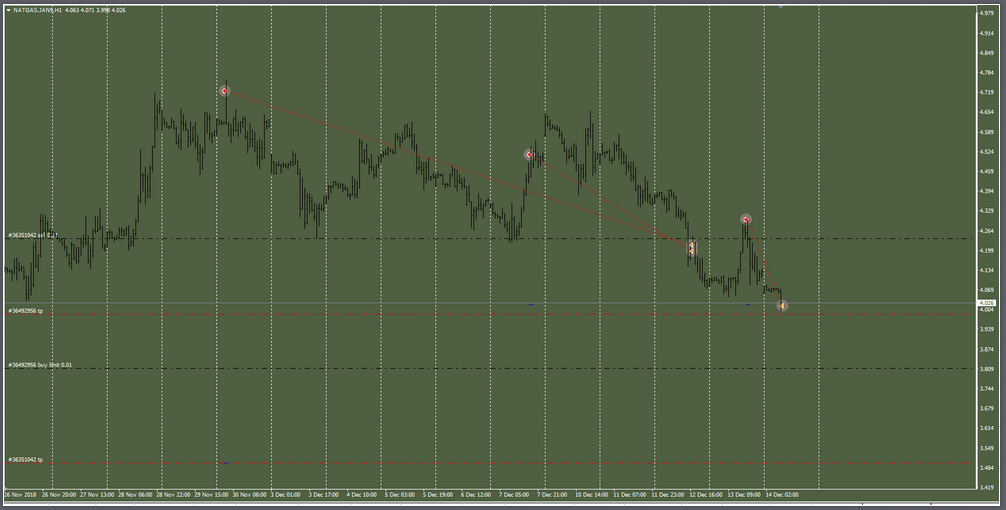
Task: Click the trade close marker at the latest candle
Action: click(782, 306)
